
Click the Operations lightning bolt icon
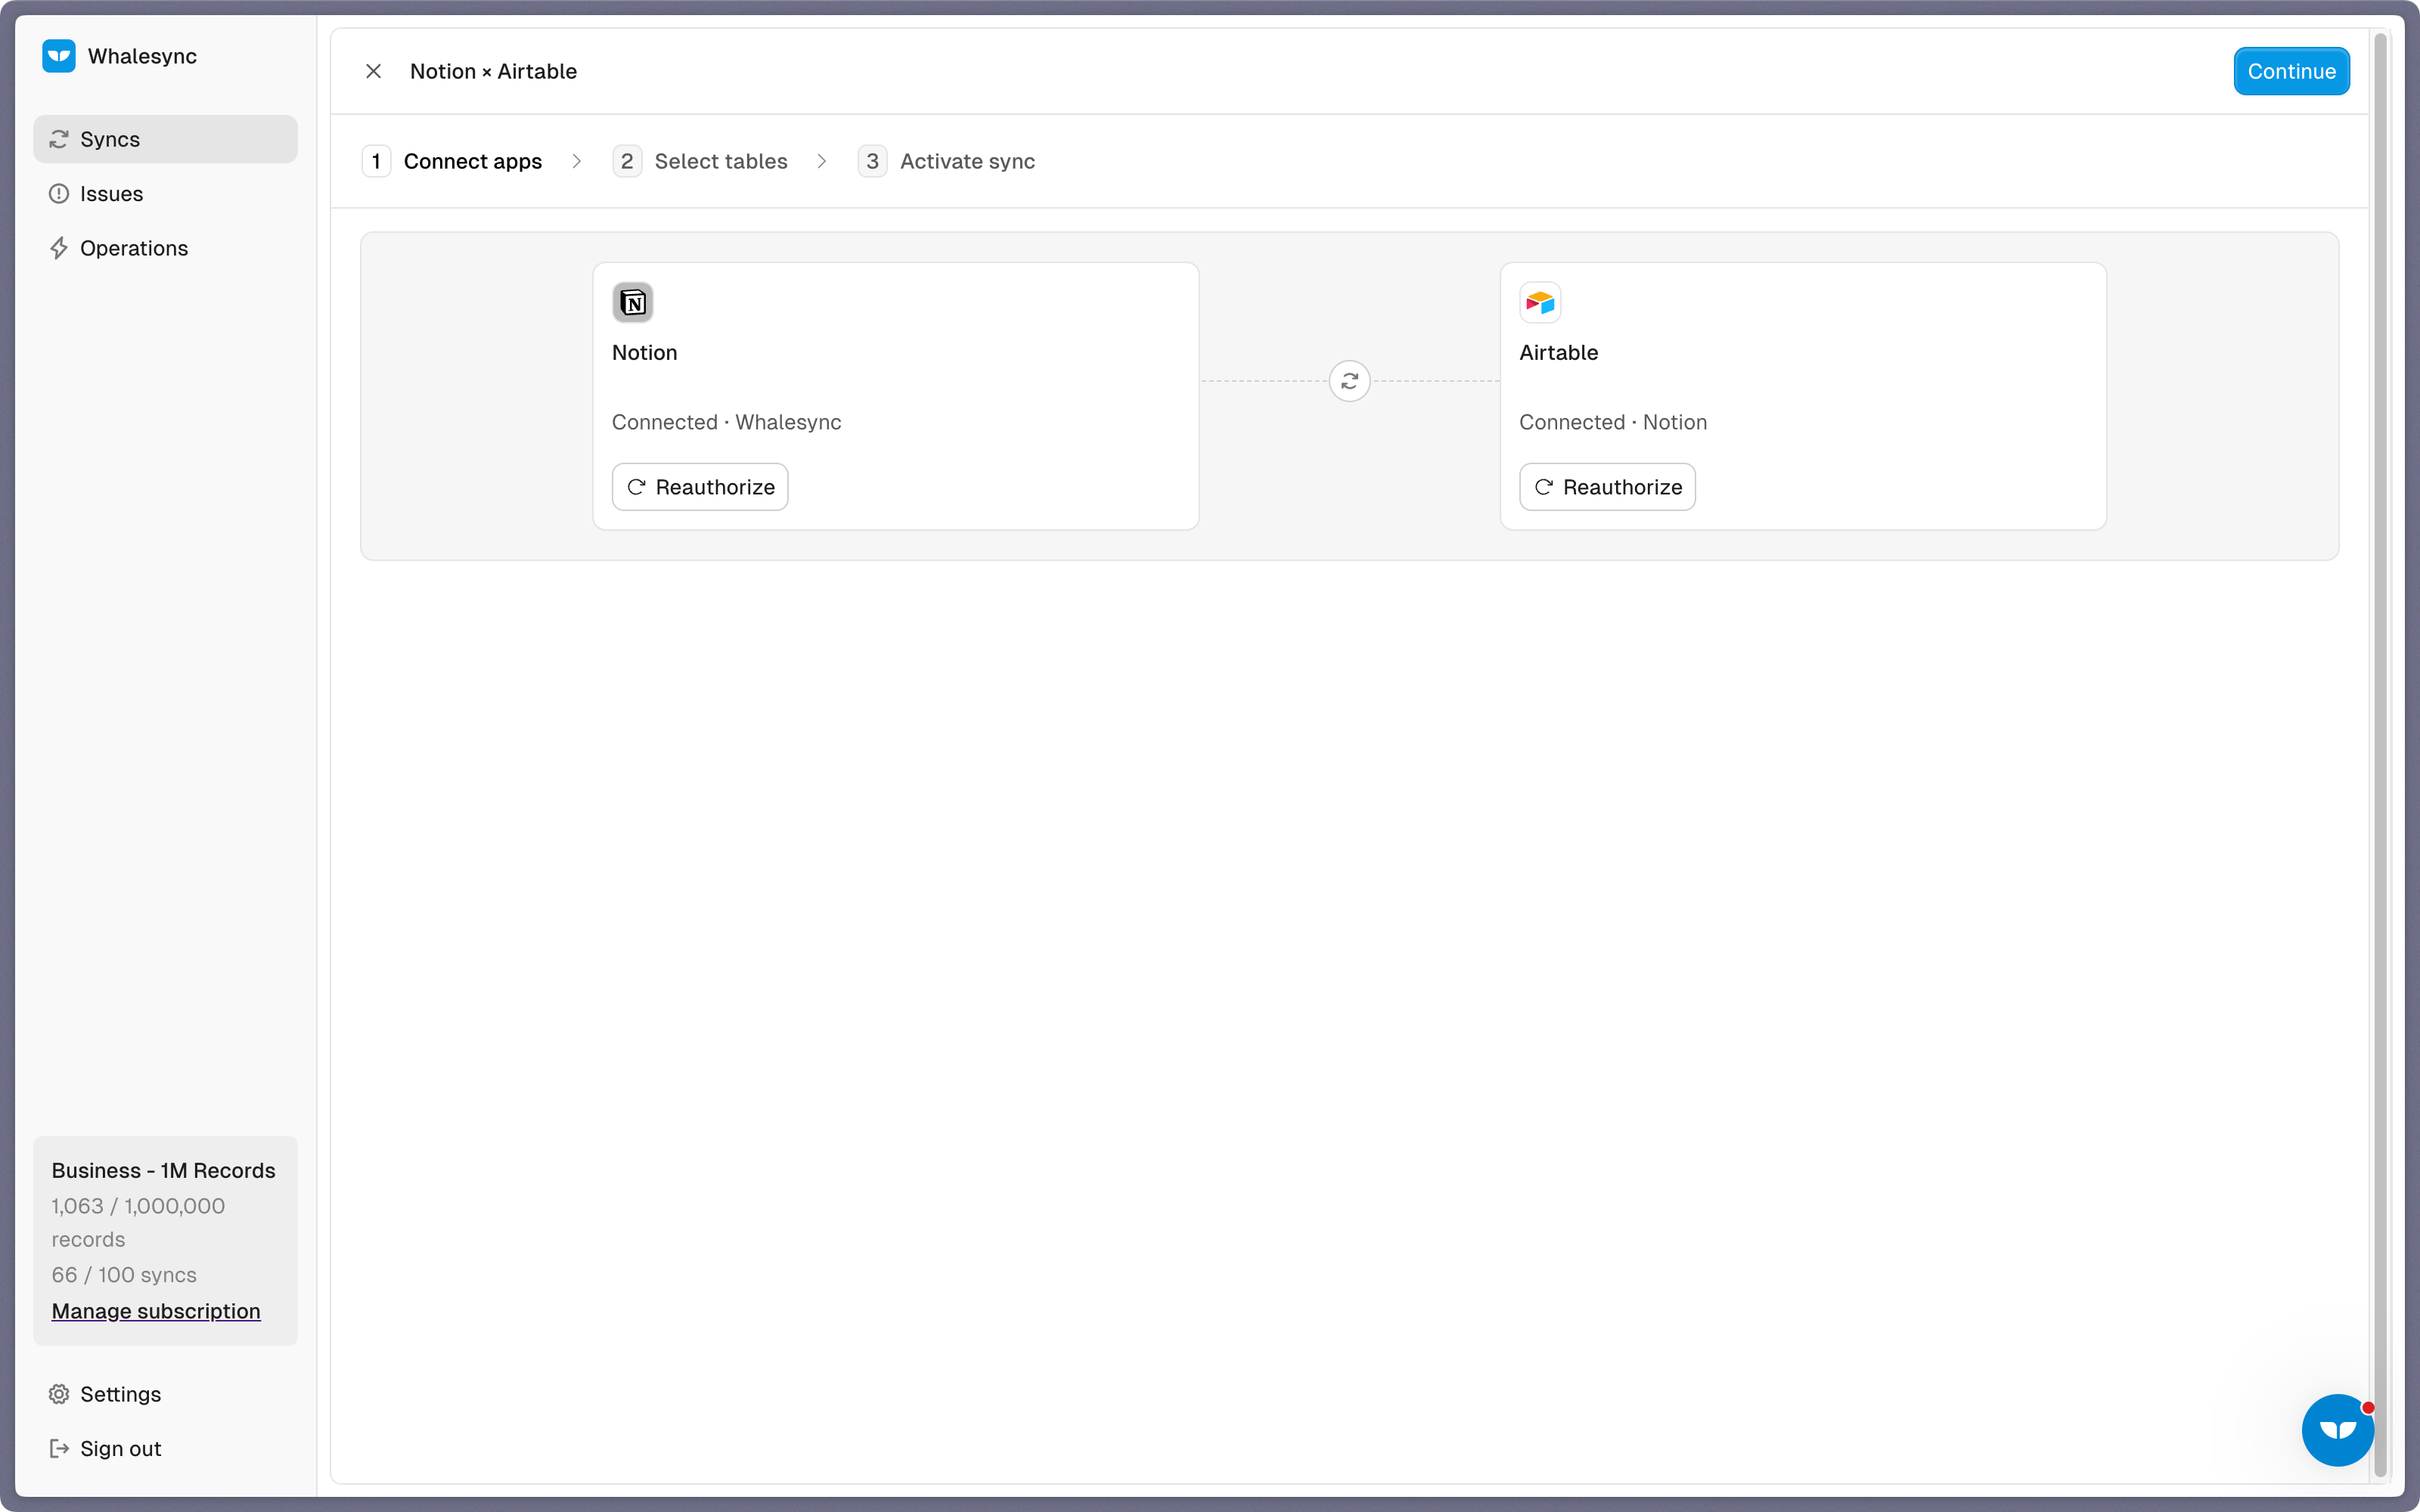pyautogui.click(x=59, y=248)
